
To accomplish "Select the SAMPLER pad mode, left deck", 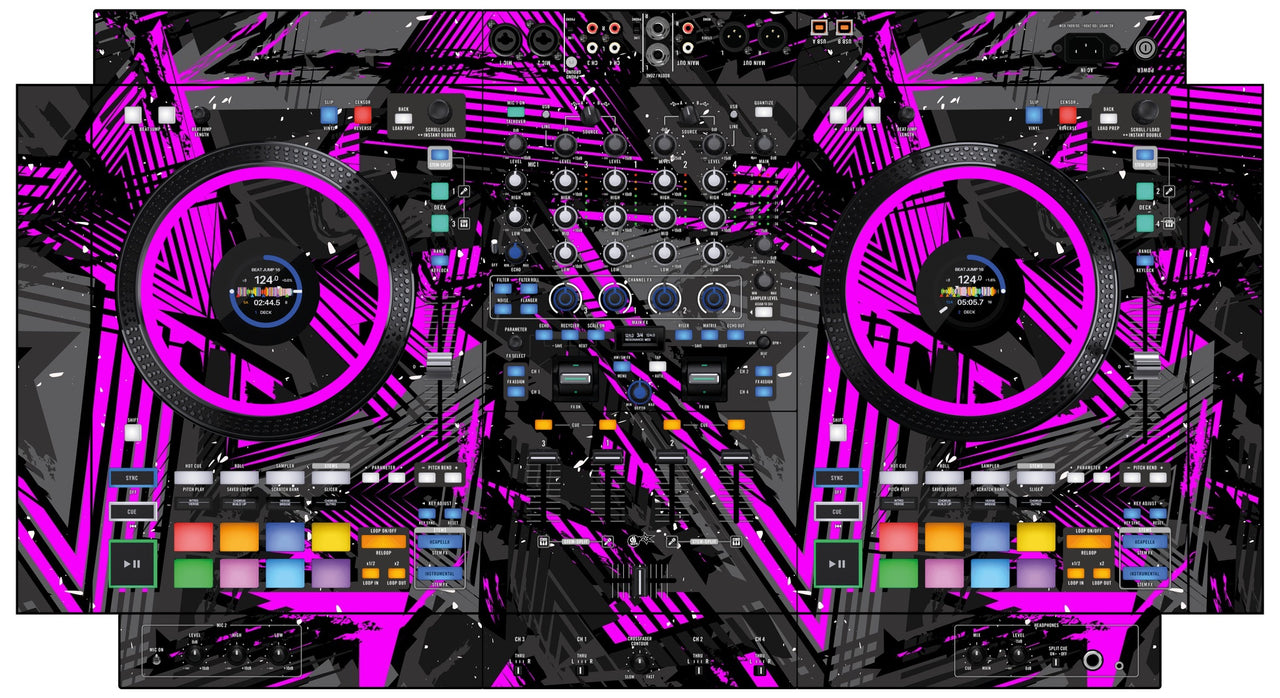I will click(286, 478).
